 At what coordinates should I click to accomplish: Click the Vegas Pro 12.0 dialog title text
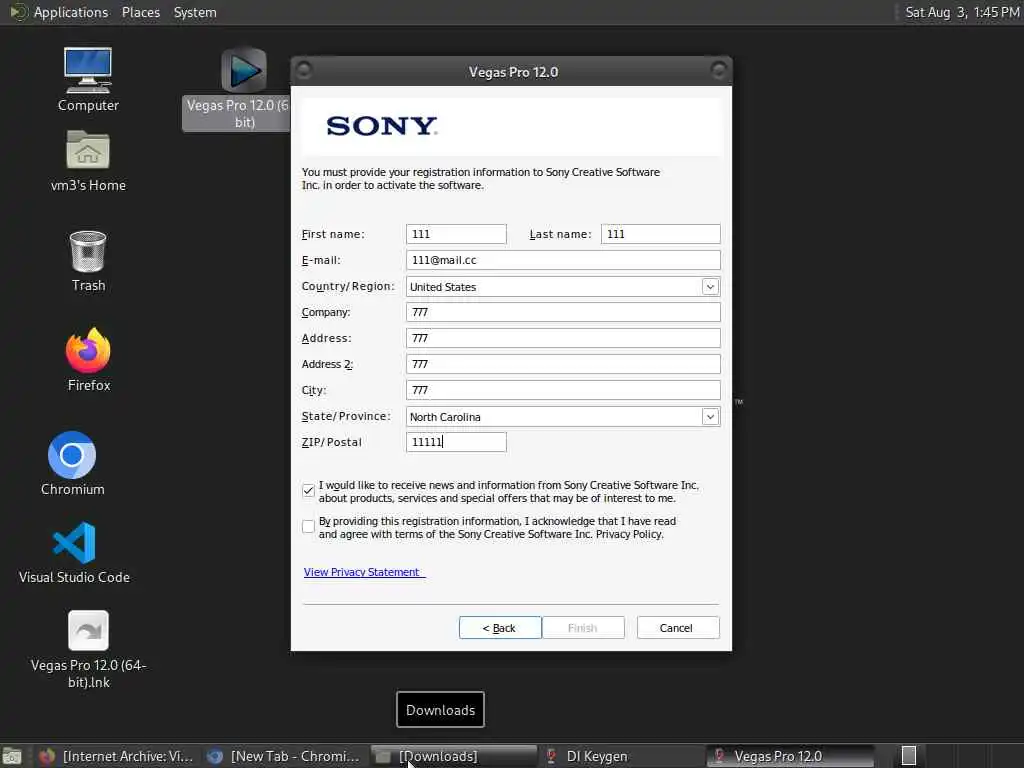pyautogui.click(x=513, y=72)
